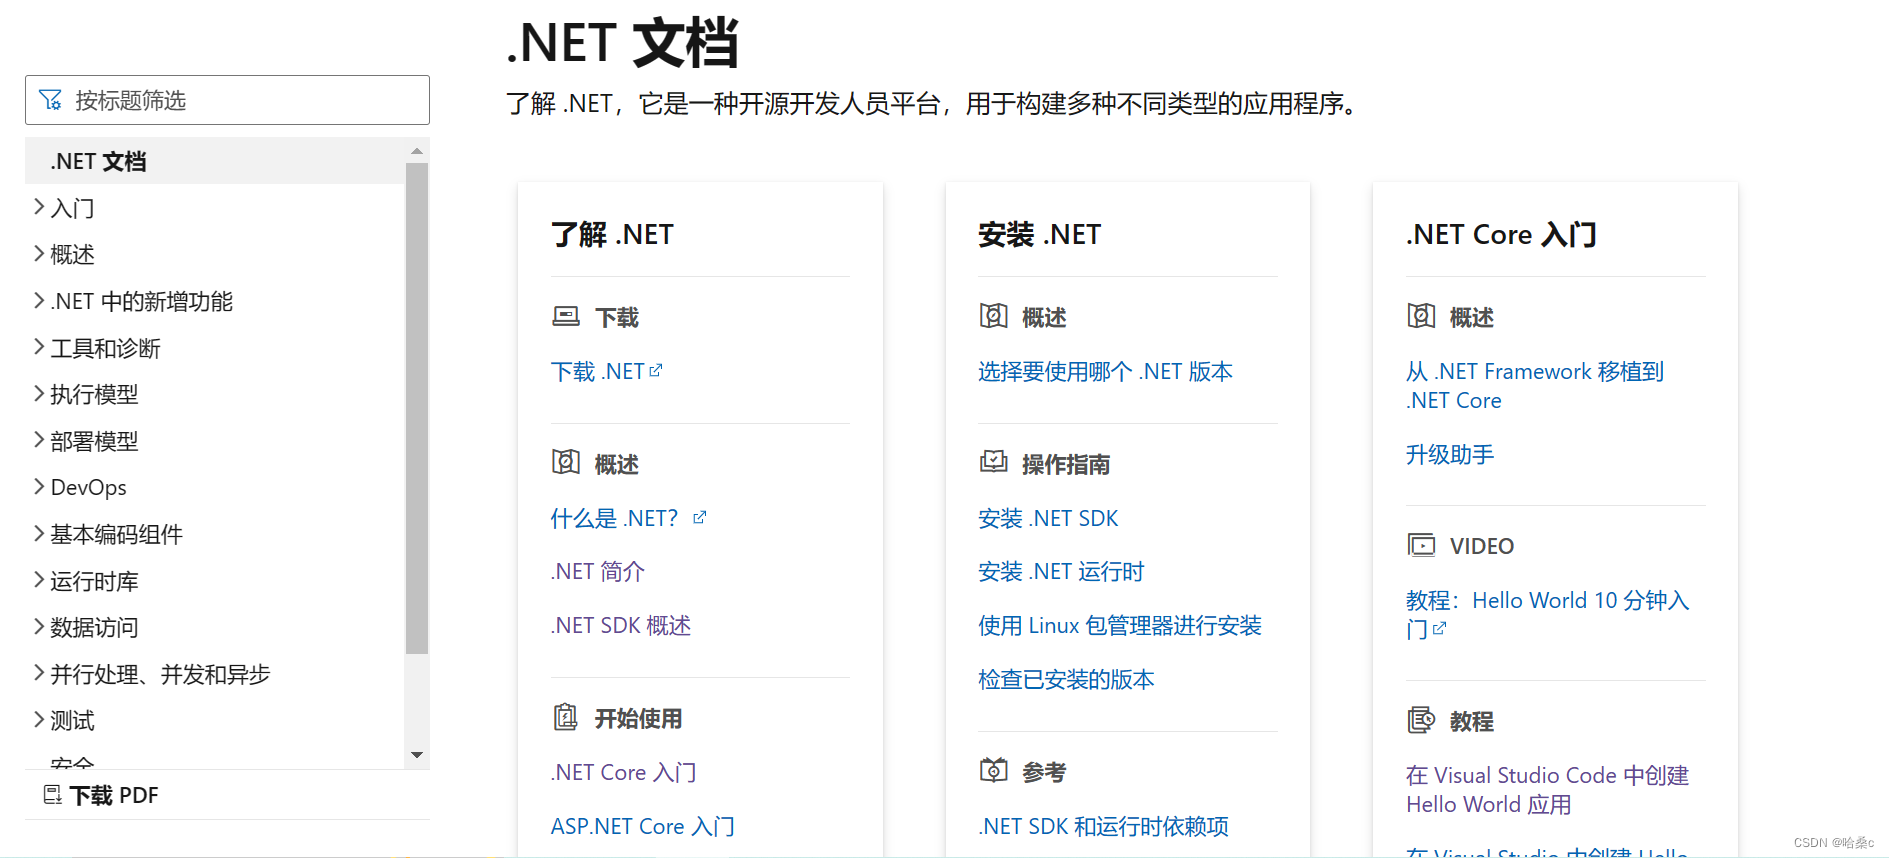This screenshot has width=1889, height=858.
Task: Click the .NET Core 入门 card heading
Action: pos(1501,235)
